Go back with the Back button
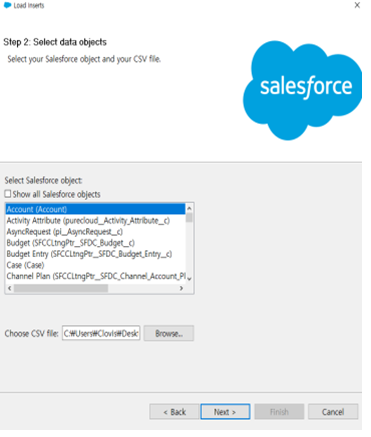Screen dimensions: 371x437 [174, 412]
